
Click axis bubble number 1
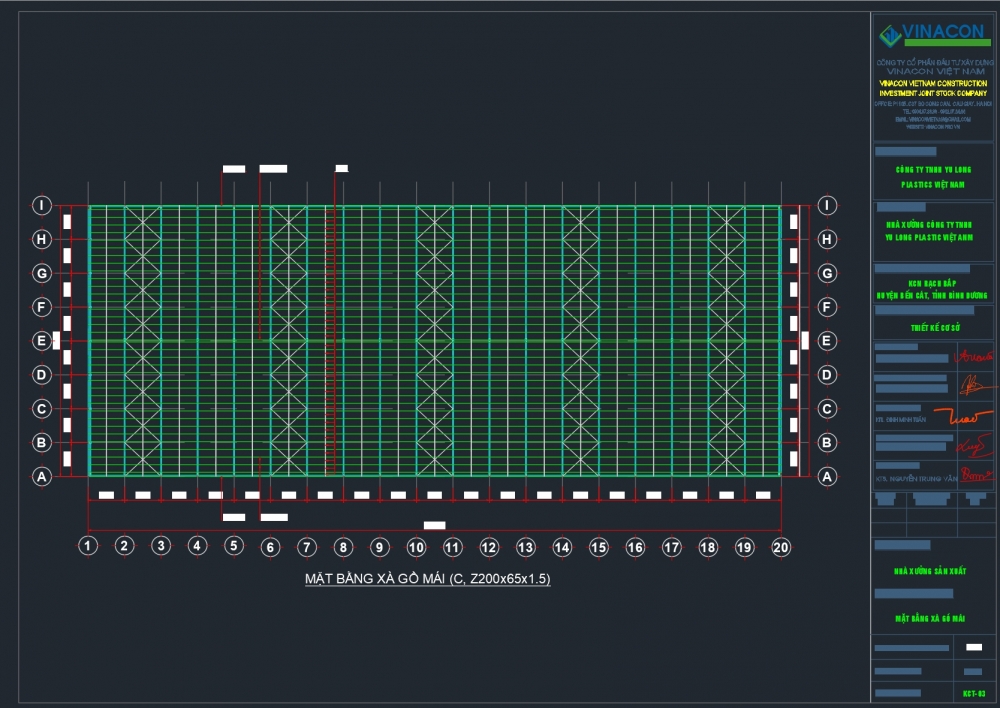pos(88,546)
